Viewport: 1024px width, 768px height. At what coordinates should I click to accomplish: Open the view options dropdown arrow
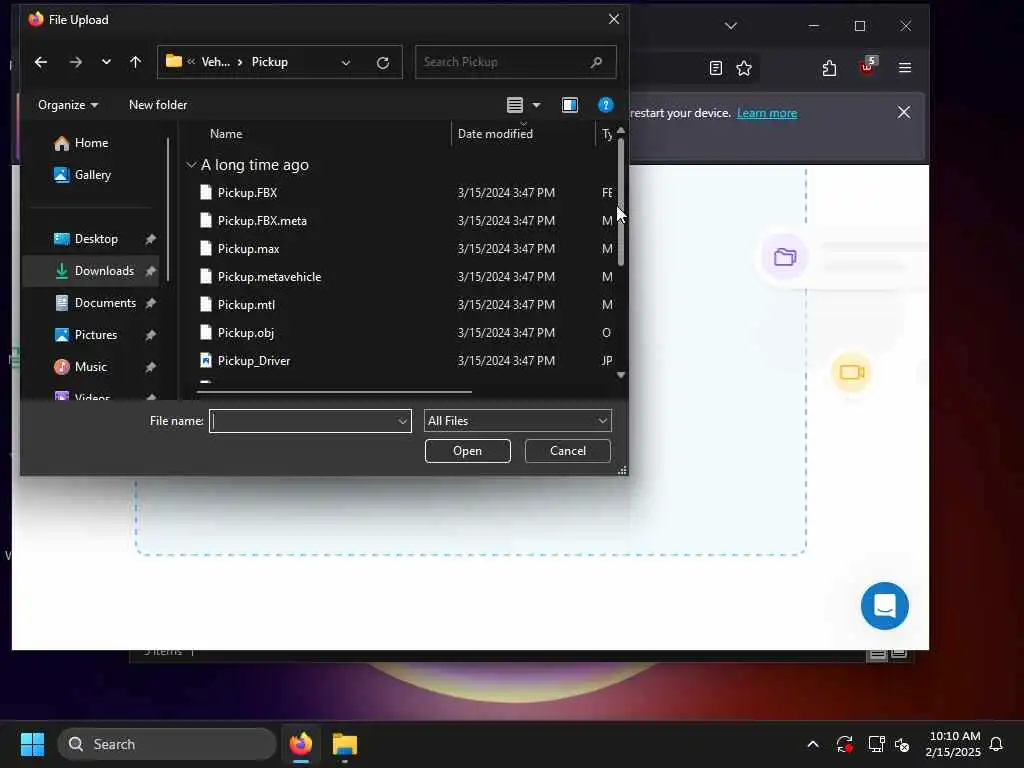pos(536,105)
